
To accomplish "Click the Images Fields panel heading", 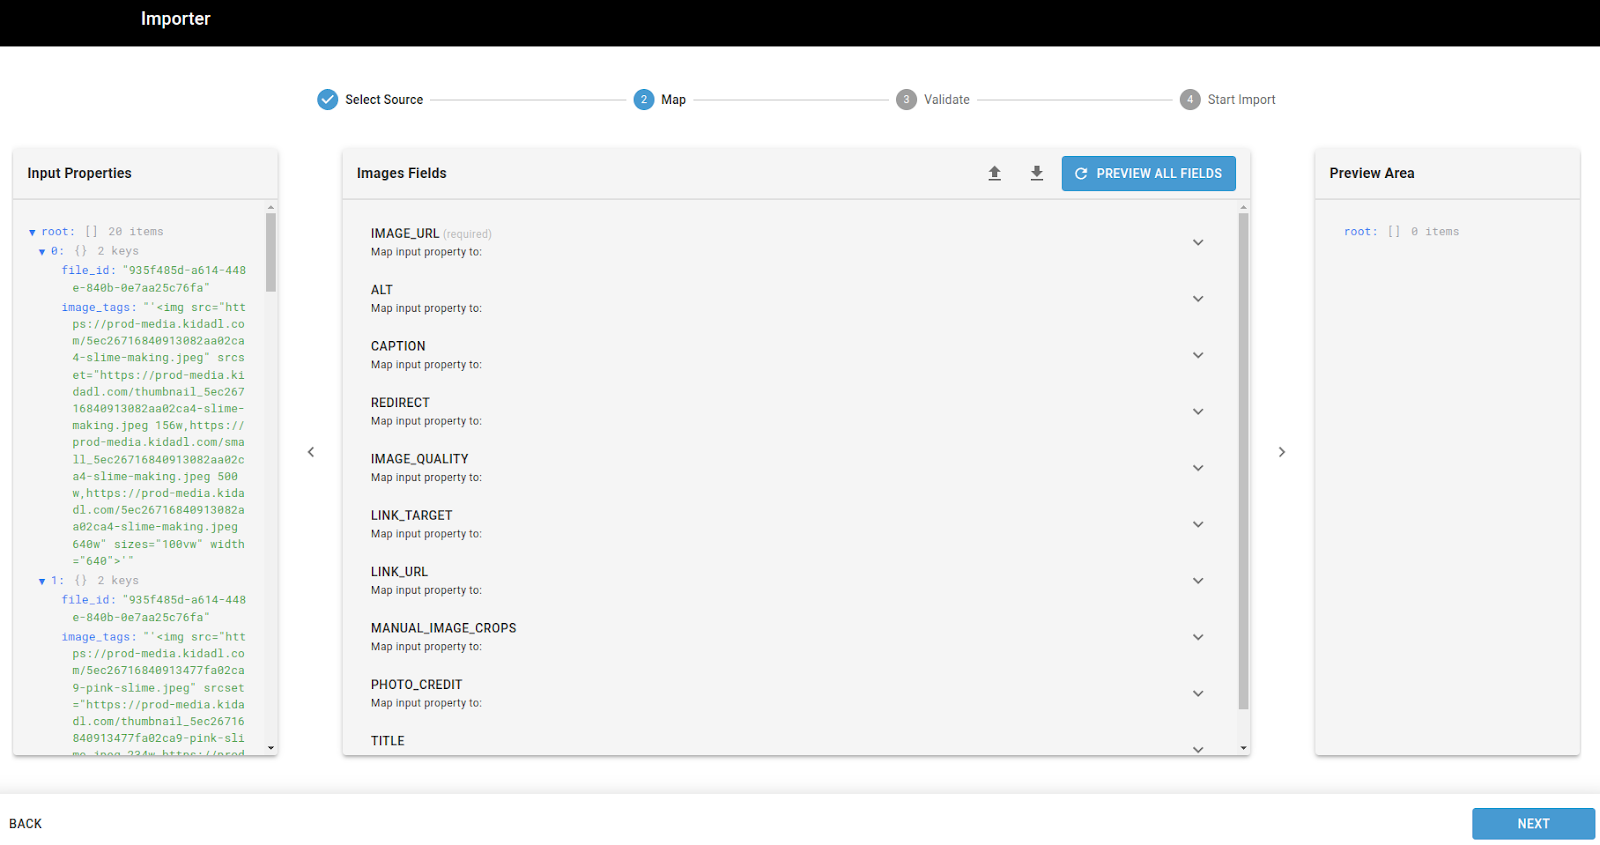I will pos(402,173).
